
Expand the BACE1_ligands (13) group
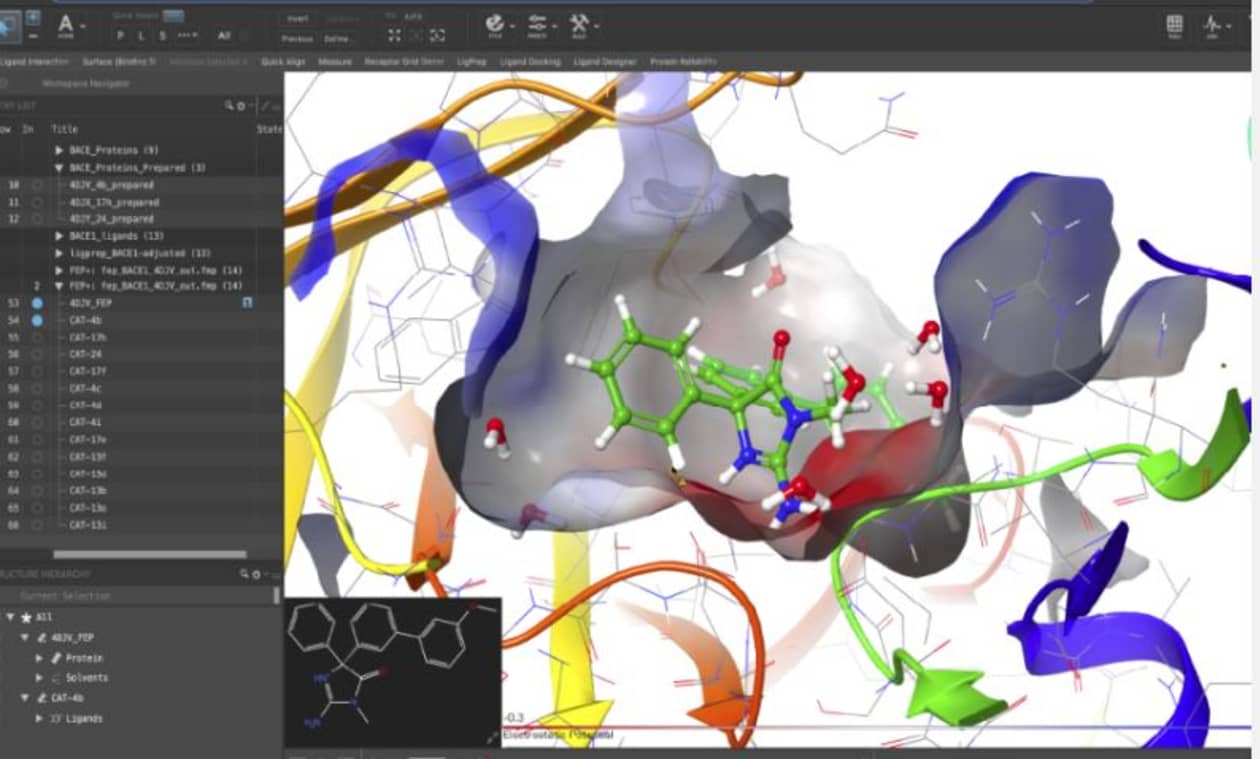pyautogui.click(x=59, y=236)
